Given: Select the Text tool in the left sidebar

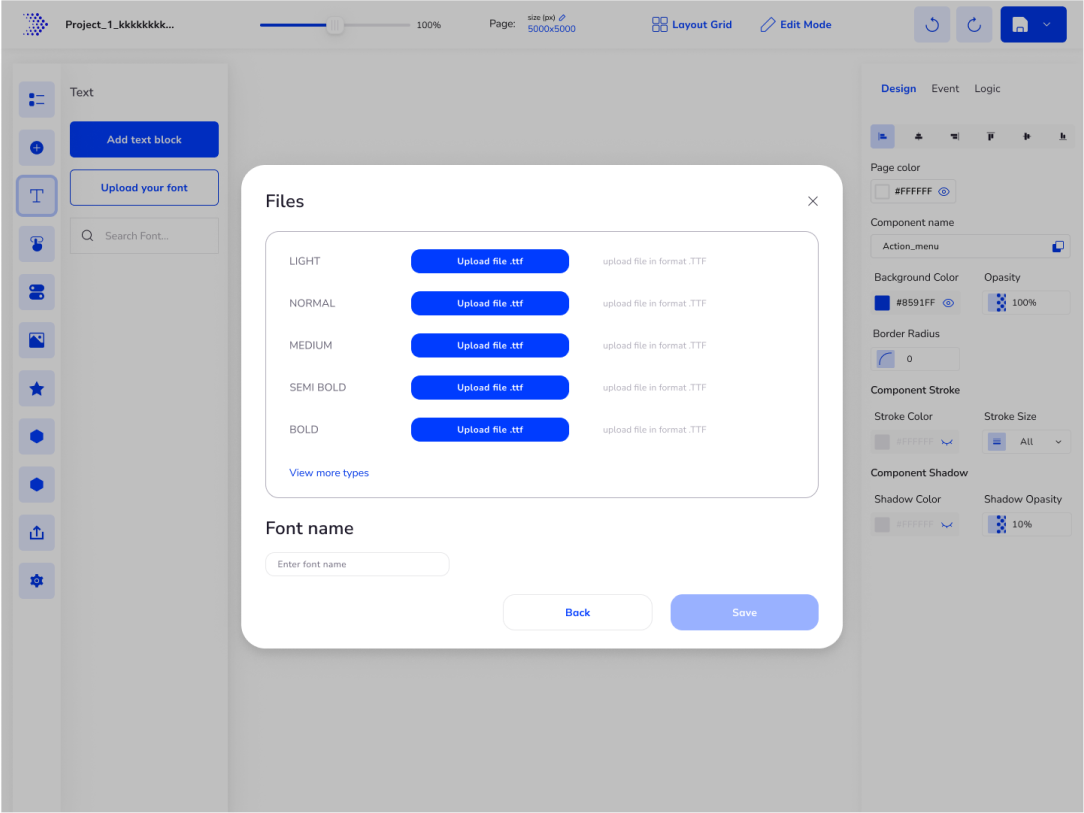Looking at the screenshot, I should coord(36,195).
